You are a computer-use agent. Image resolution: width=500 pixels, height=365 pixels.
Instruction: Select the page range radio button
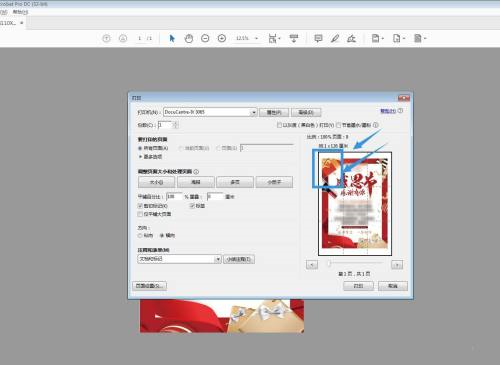point(218,148)
